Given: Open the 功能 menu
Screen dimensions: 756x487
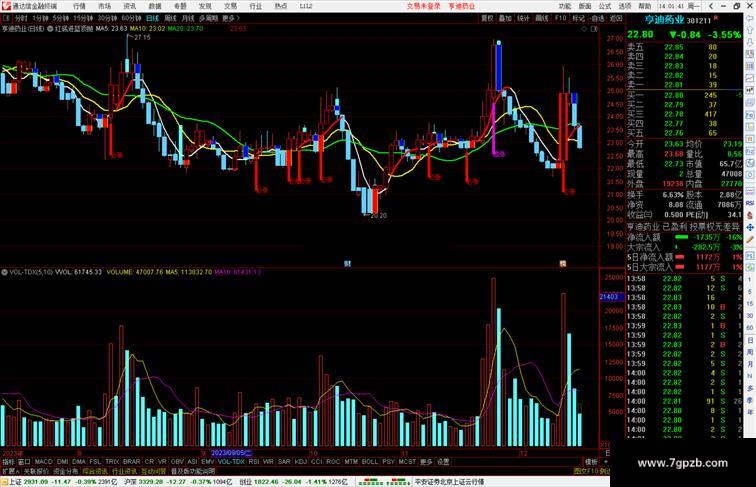Looking at the screenshot, I should (x=565, y=6).
